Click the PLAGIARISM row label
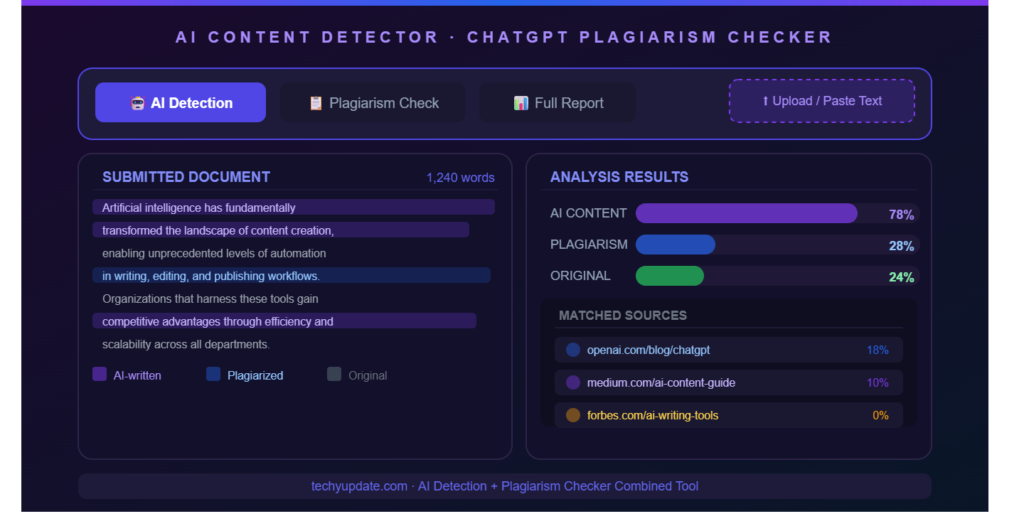Viewport: 1024px width, 526px height. [x=588, y=245]
